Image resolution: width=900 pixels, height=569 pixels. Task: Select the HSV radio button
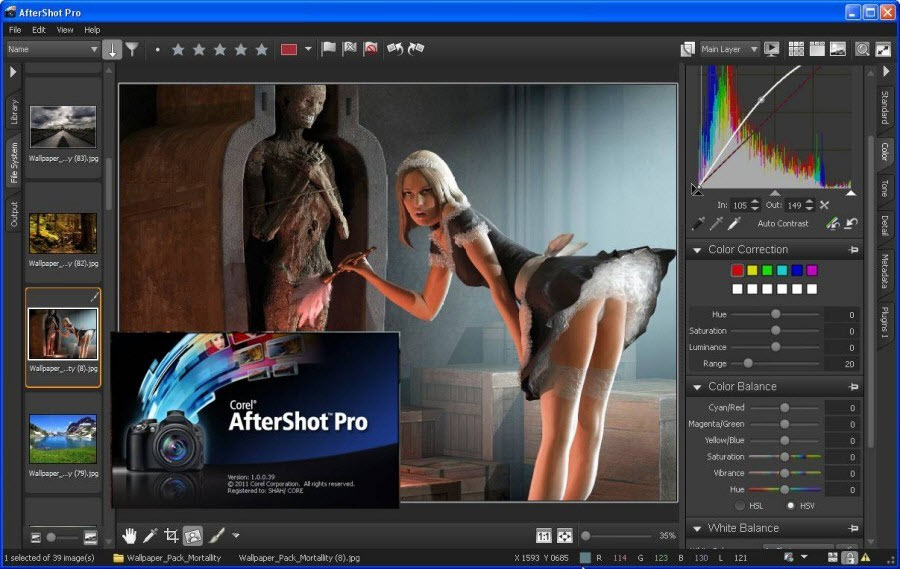791,505
